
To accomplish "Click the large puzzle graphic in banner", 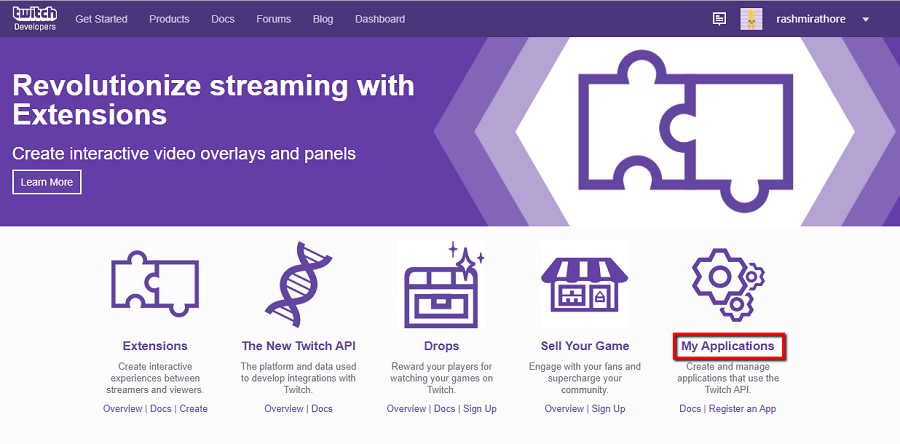I will (x=685, y=131).
